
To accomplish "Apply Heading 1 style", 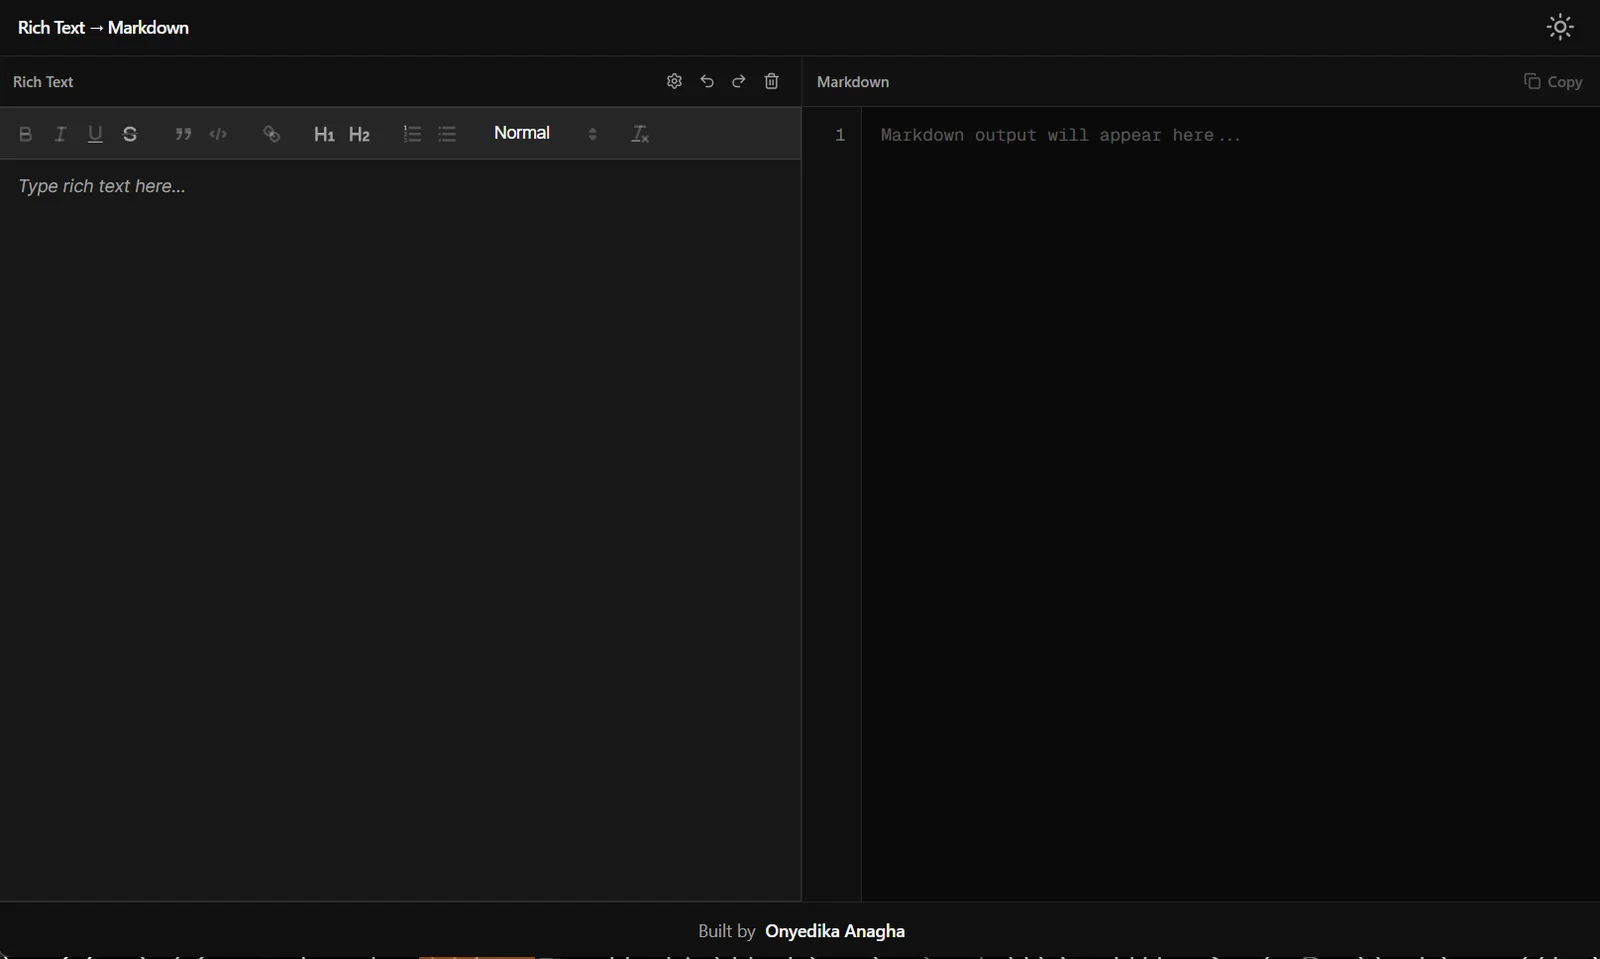I will click(x=324, y=134).
